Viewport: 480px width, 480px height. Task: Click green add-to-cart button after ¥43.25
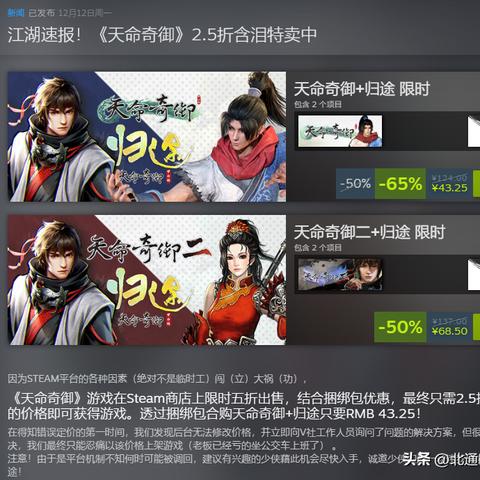pos(476,184)
